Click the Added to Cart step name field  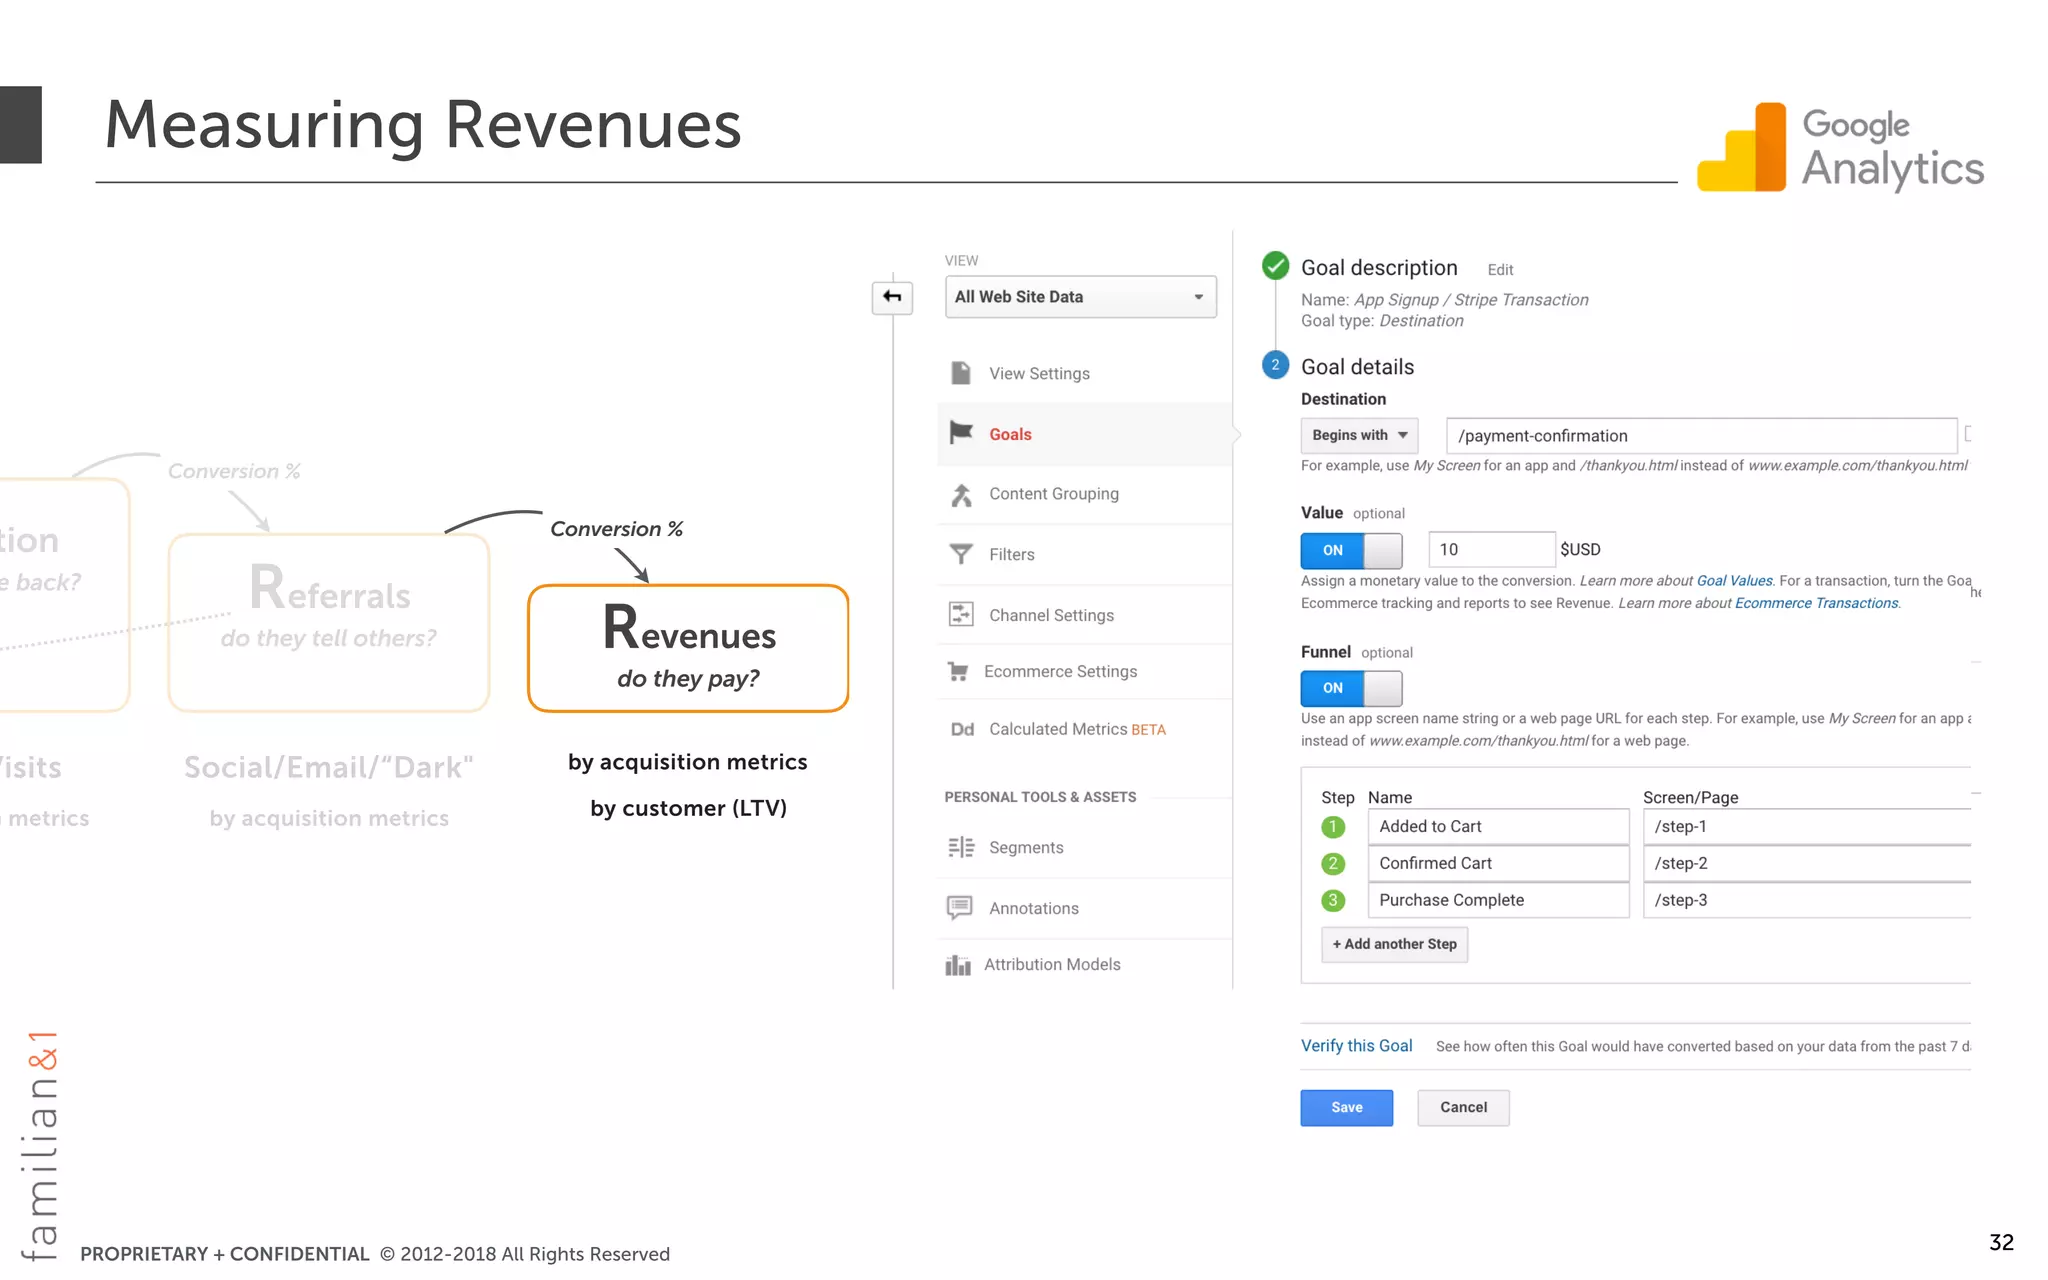(1498, 826)
